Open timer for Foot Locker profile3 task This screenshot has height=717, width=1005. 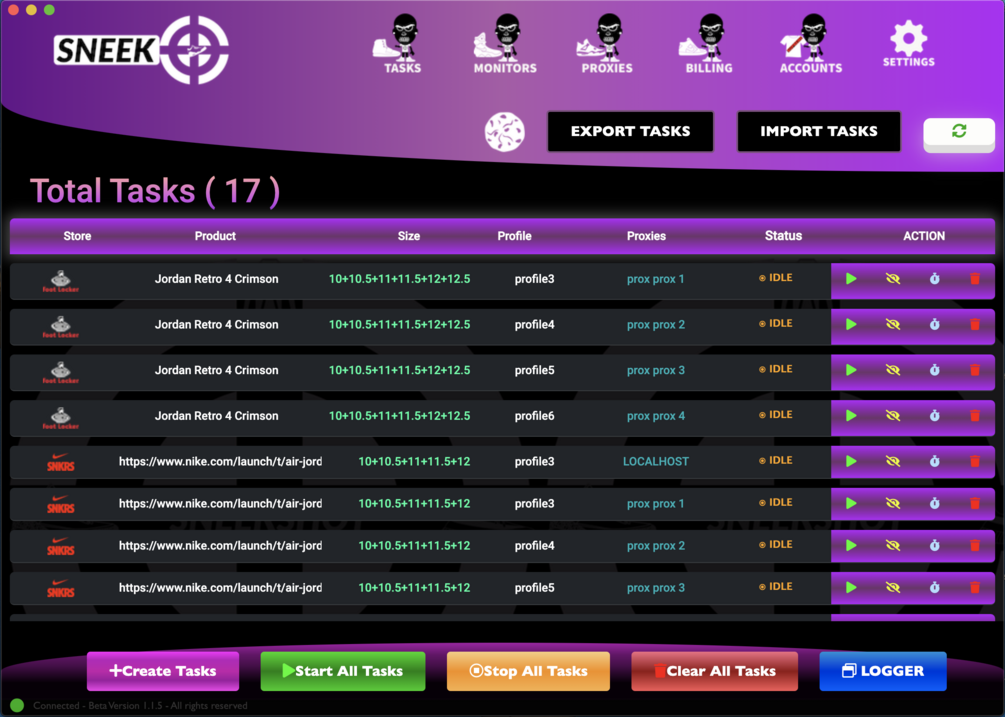tap(934, 279)
